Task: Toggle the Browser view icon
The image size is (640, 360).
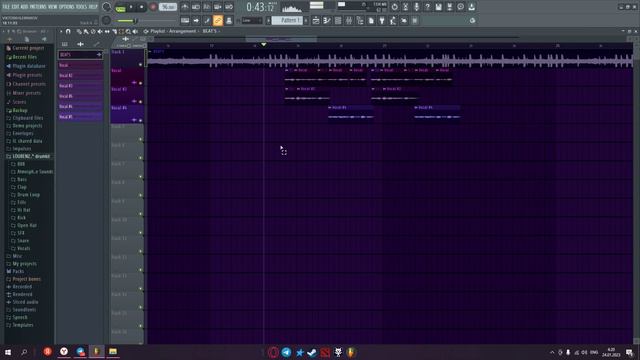Action: [x=360, y=20]
